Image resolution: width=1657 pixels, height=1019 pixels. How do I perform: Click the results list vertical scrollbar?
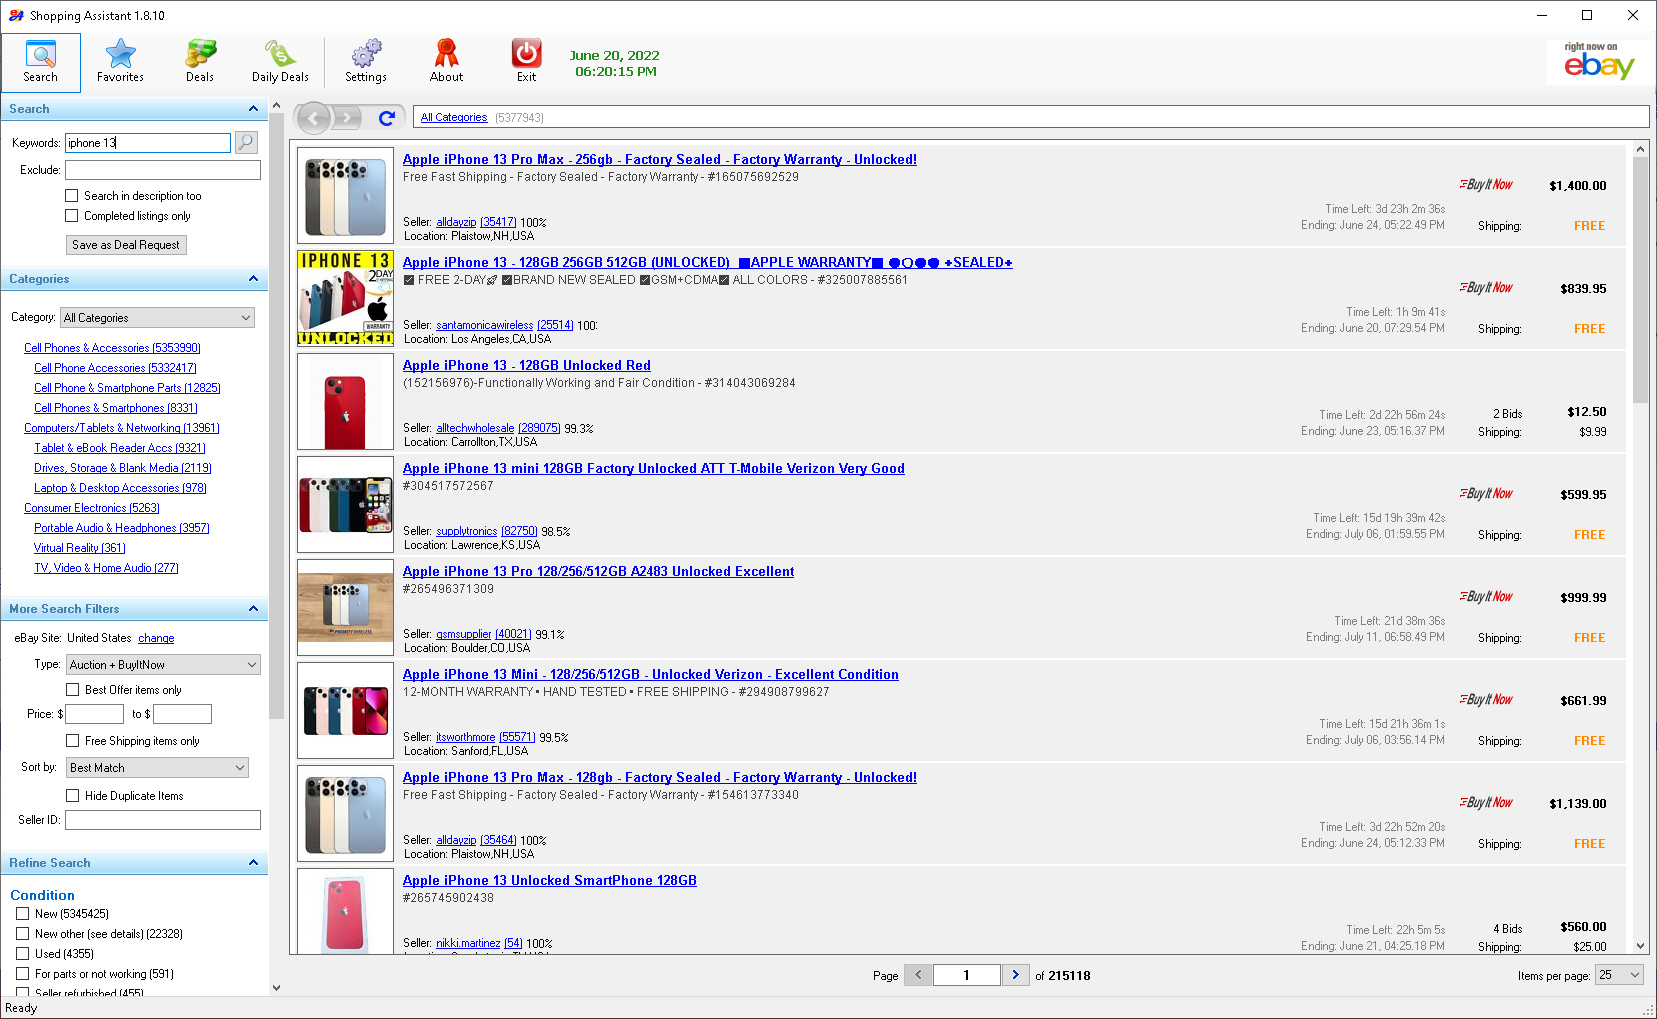(1640, 280)
